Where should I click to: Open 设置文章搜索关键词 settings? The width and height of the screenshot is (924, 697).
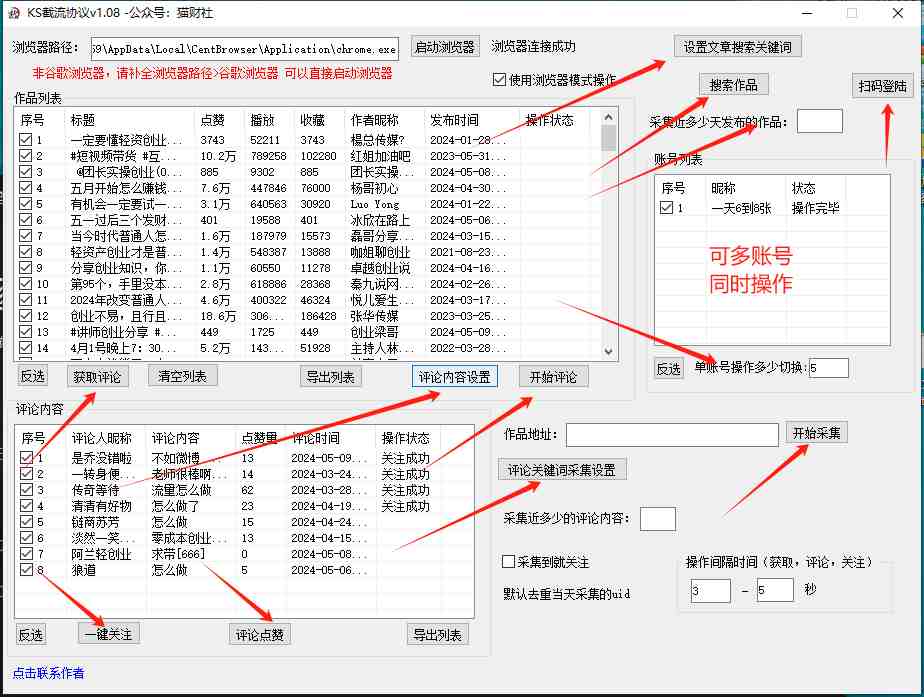737,47
